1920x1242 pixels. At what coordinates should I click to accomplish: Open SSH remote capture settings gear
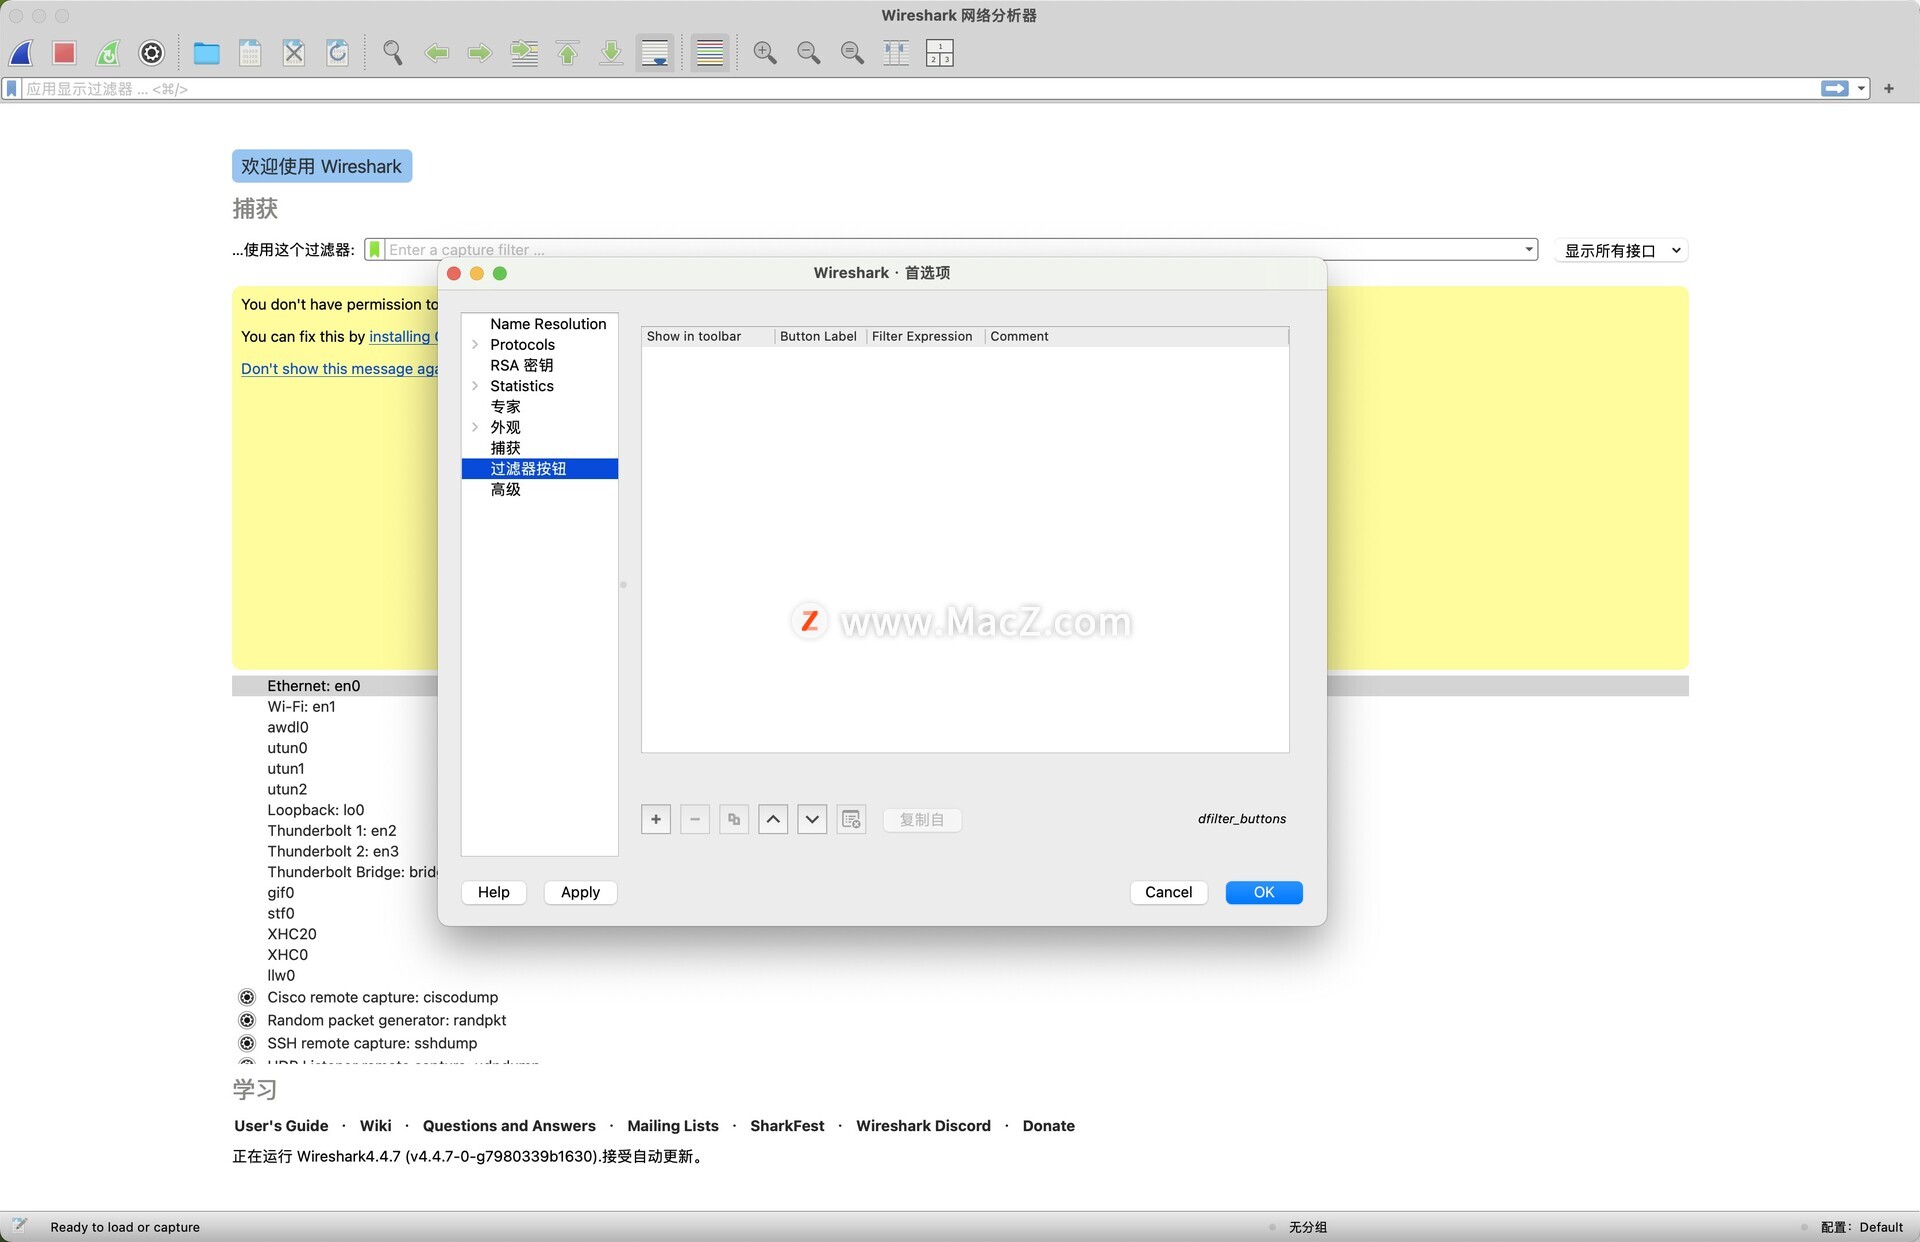click(247, 1043)
